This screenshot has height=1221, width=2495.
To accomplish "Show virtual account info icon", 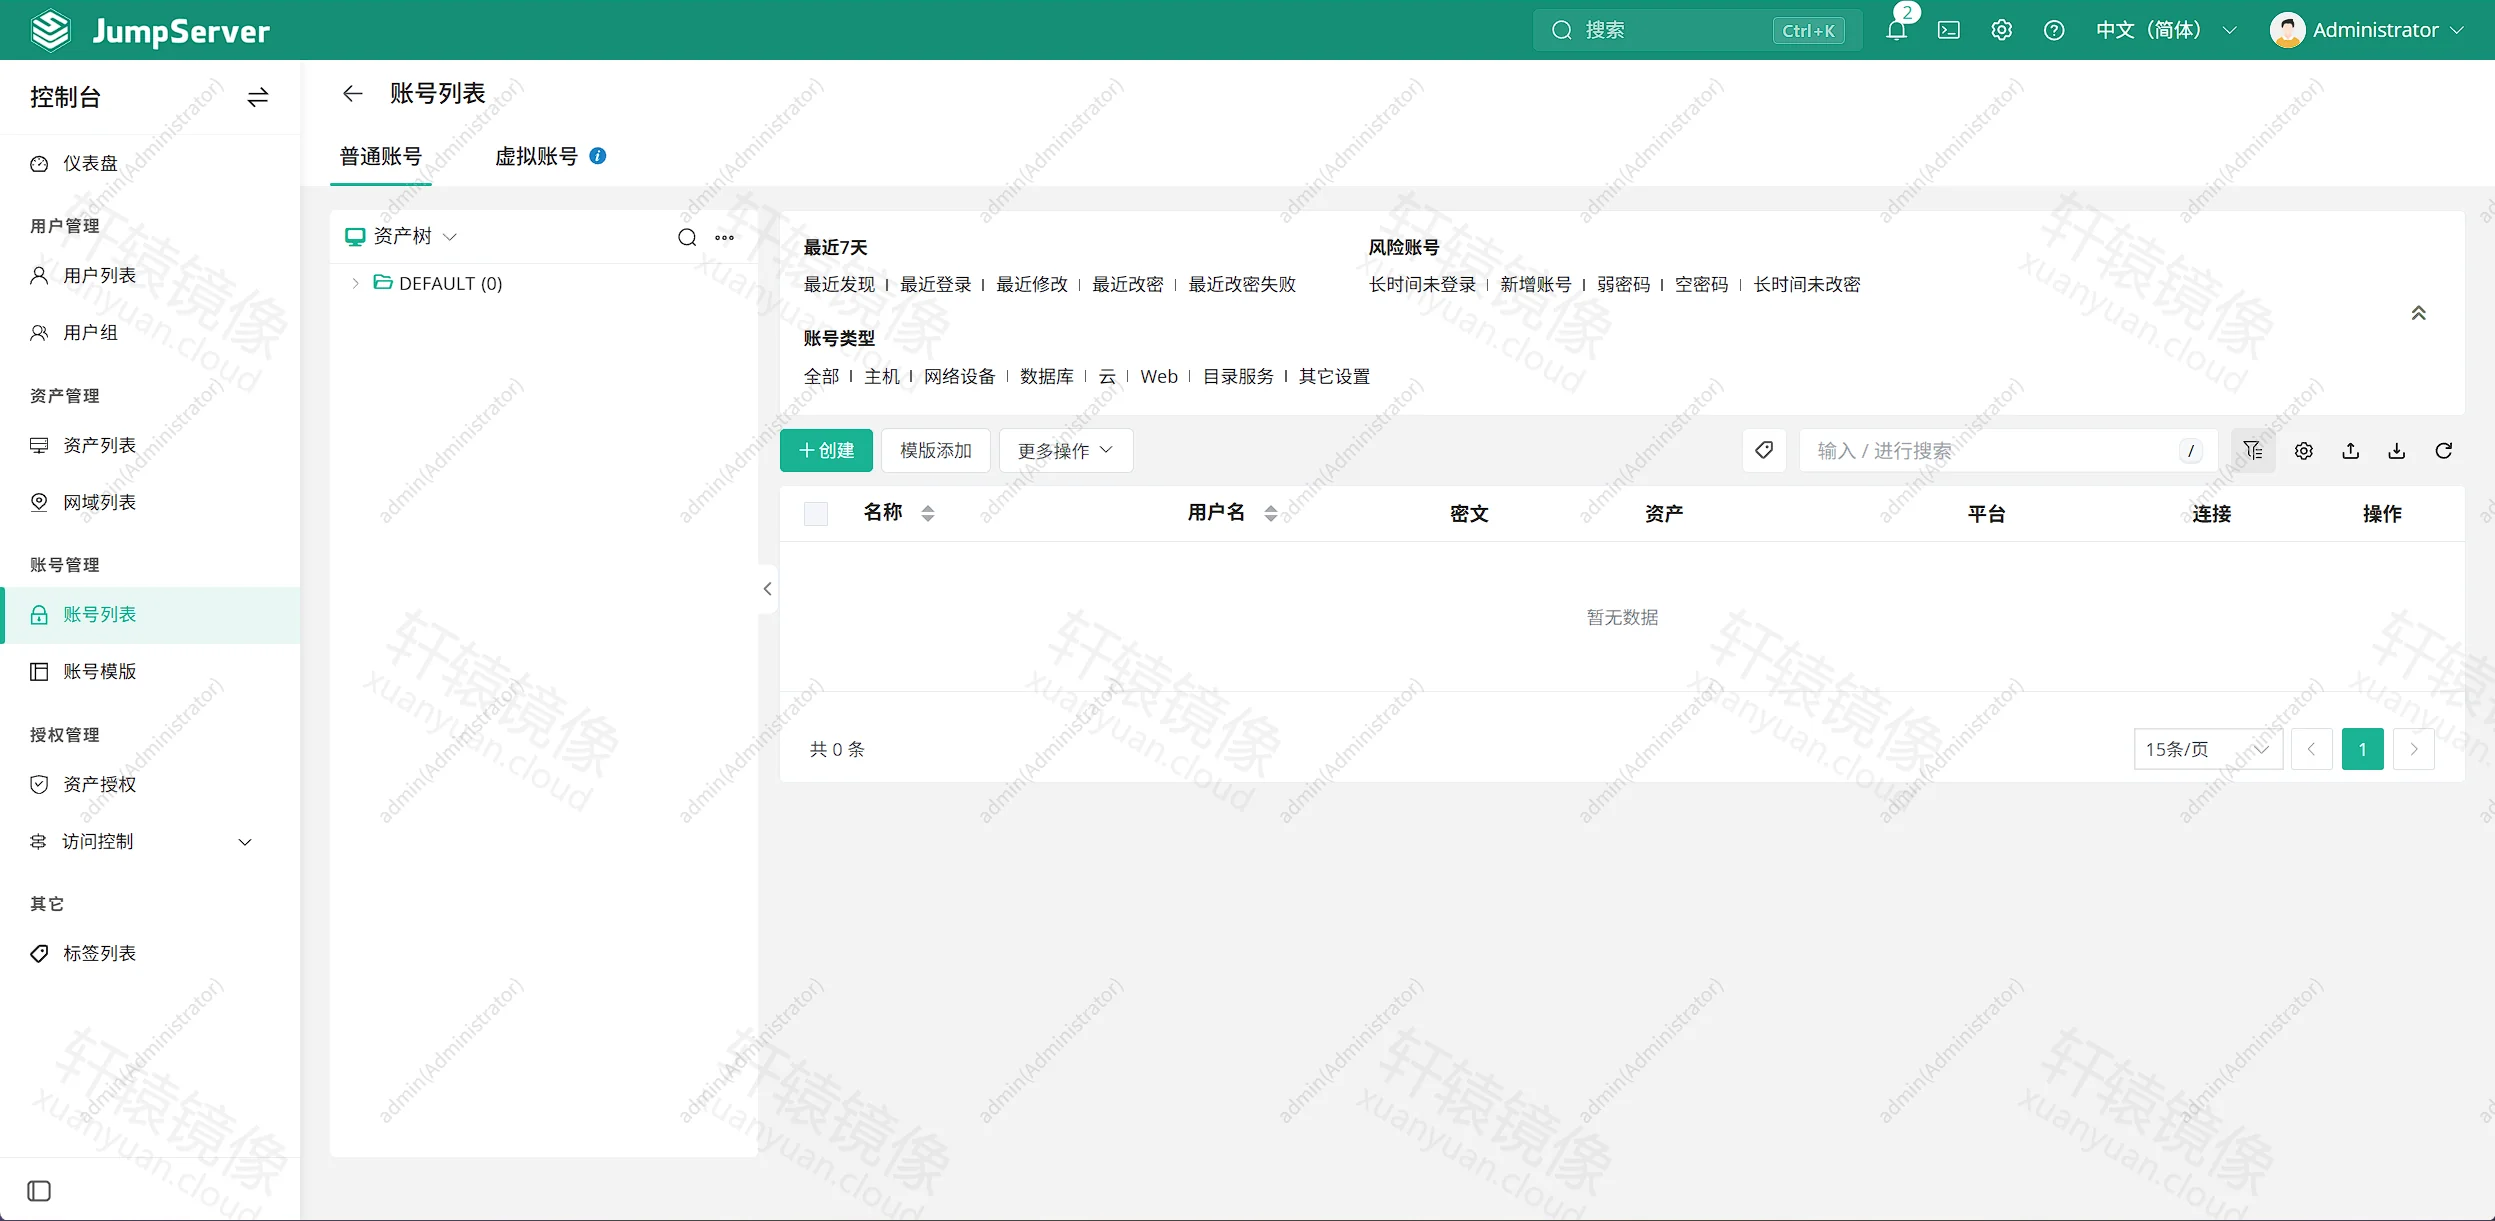I will coord(598,156).
